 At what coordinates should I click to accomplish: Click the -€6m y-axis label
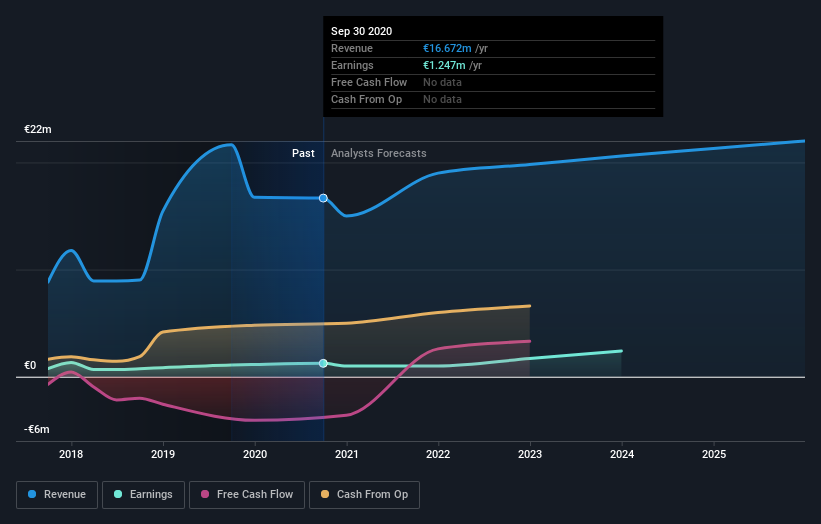coord(37,429)
